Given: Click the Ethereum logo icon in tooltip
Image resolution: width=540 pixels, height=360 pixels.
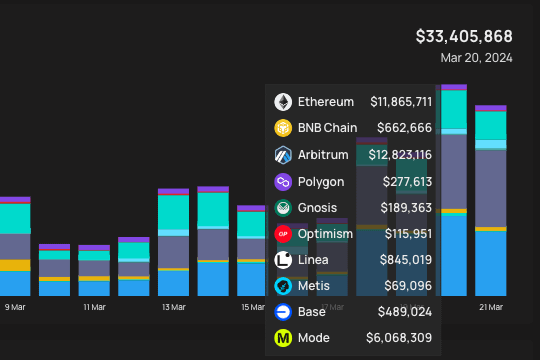Looking at the screenshot, I should coord(283,102).
